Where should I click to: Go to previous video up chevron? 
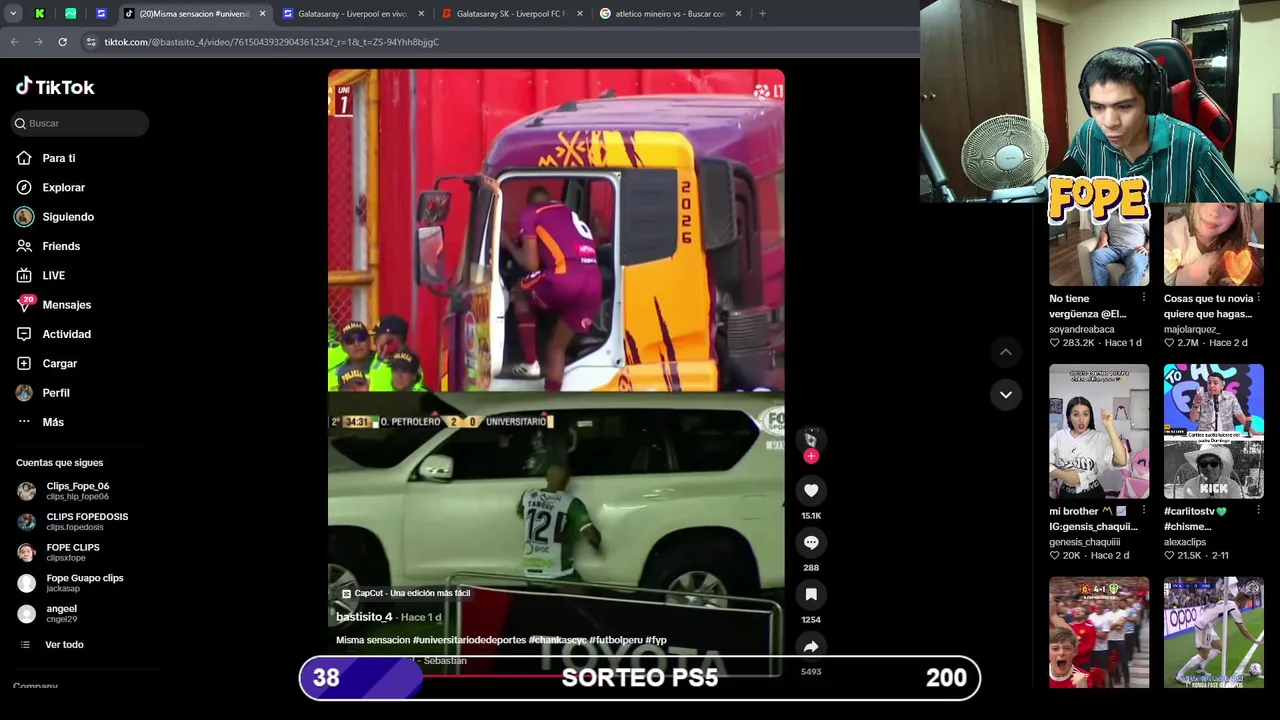1006,352
